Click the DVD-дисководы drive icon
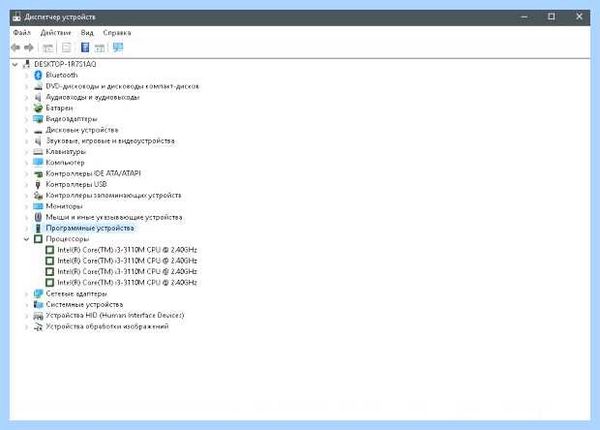Image resolution: width=600 pixels, height=430 pixels. pyautogui.click(x=38, y=86)
